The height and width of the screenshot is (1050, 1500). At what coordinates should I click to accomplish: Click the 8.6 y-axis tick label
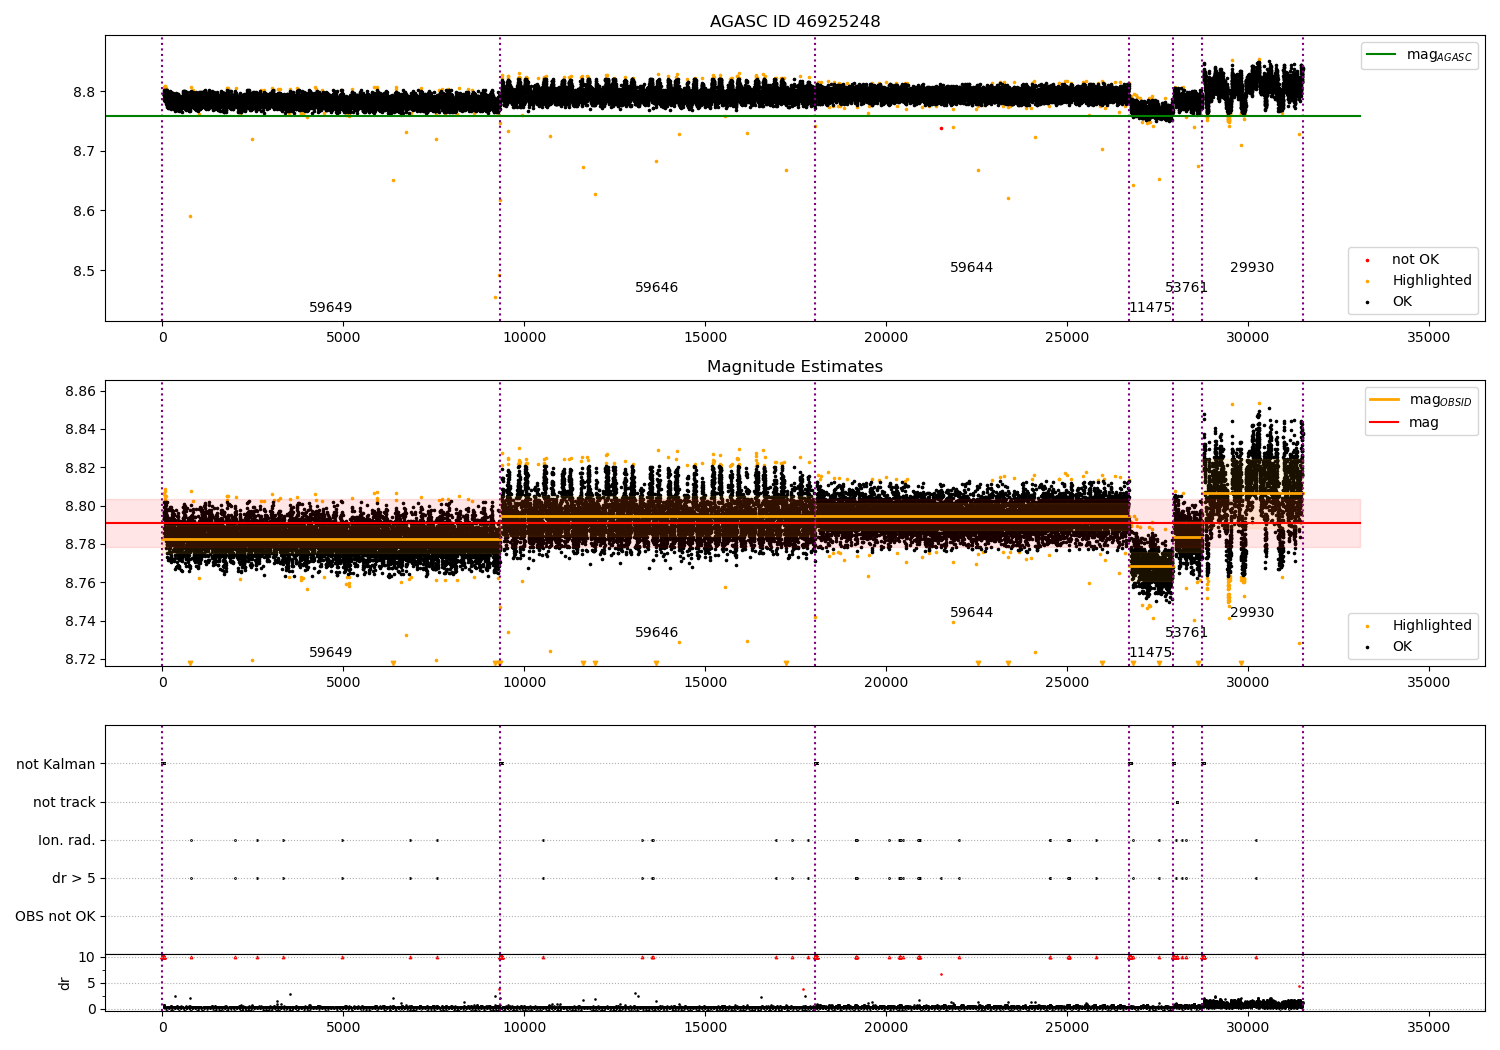[84, 212]
